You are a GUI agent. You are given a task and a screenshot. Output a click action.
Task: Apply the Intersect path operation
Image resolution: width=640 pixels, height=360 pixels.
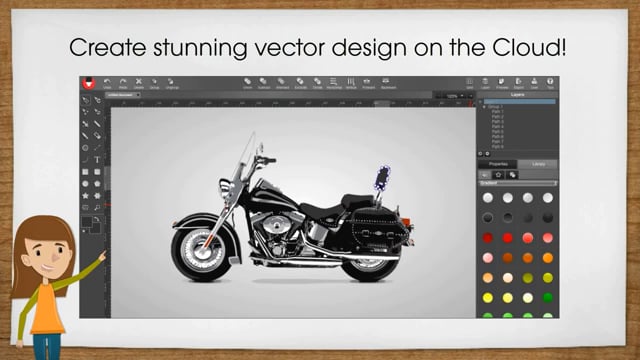[282, 83]
